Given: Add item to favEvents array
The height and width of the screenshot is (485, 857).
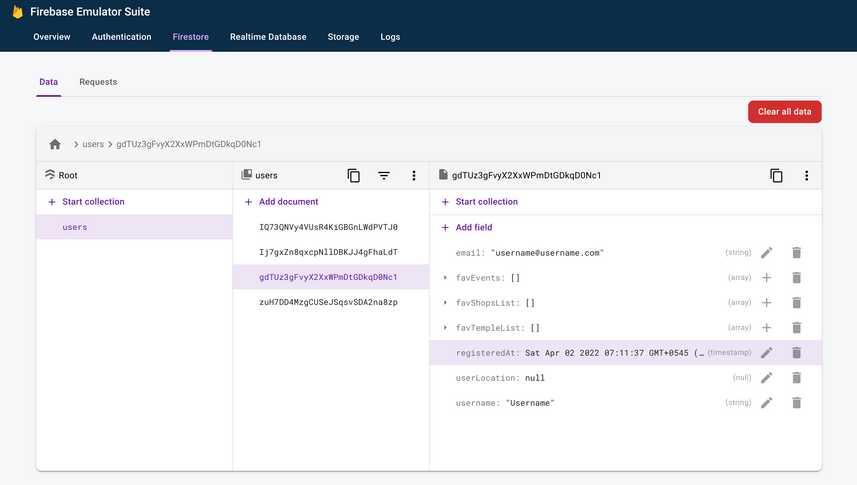Looking at the screenshot, I should point(767,278).
